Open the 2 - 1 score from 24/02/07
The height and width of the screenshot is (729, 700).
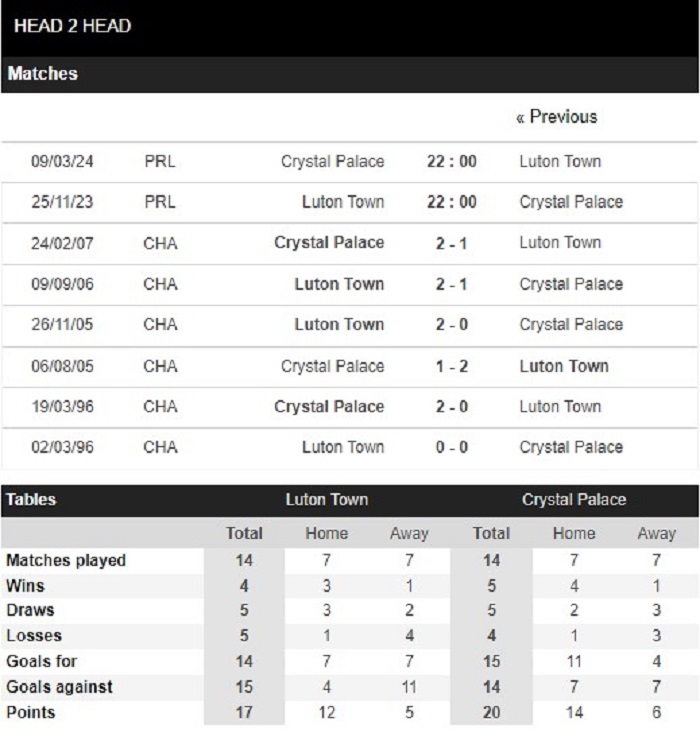[451, 243]
